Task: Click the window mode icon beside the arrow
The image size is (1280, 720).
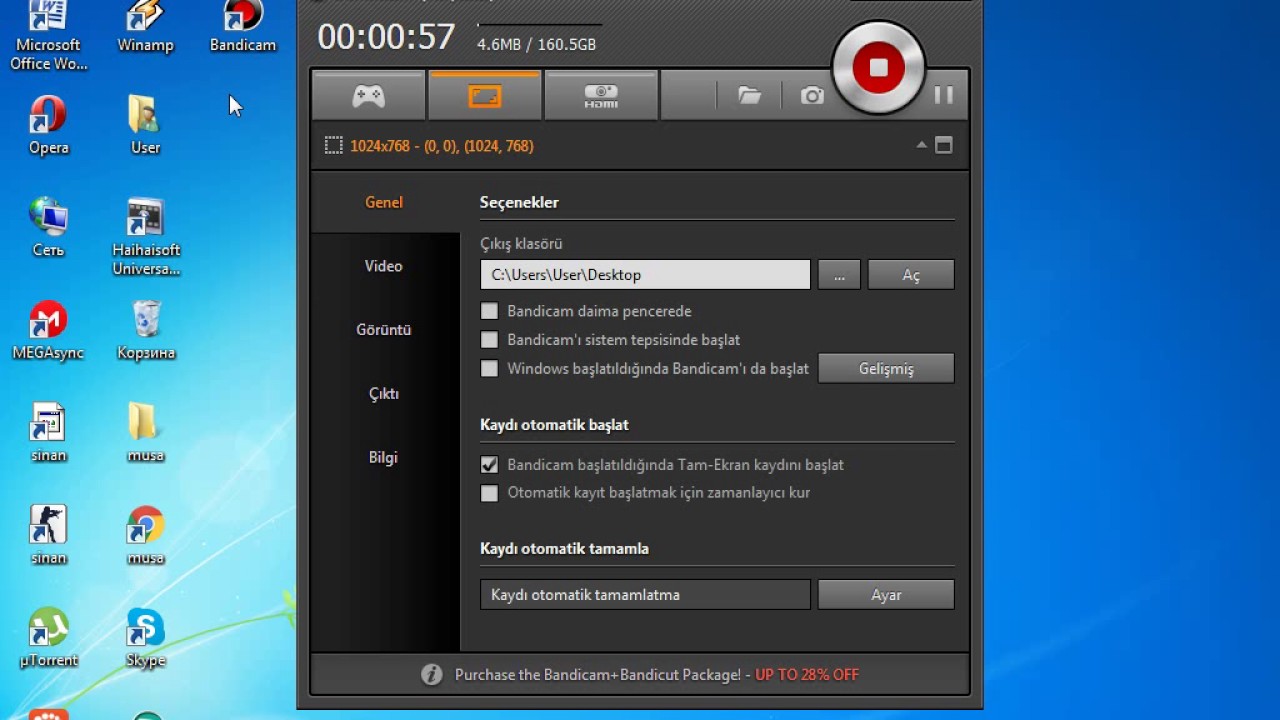Action: (943, 145)
